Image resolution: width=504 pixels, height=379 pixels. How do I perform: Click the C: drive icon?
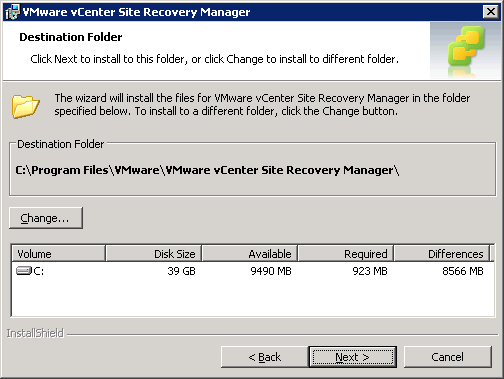point(24,271)
